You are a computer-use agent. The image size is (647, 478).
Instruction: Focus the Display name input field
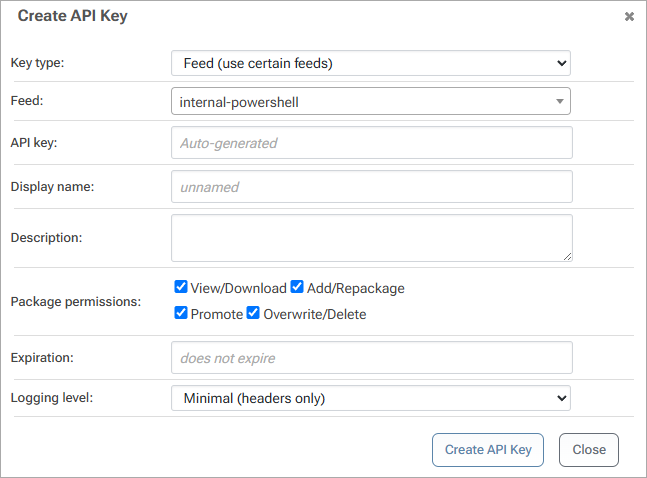pos(372,187)
